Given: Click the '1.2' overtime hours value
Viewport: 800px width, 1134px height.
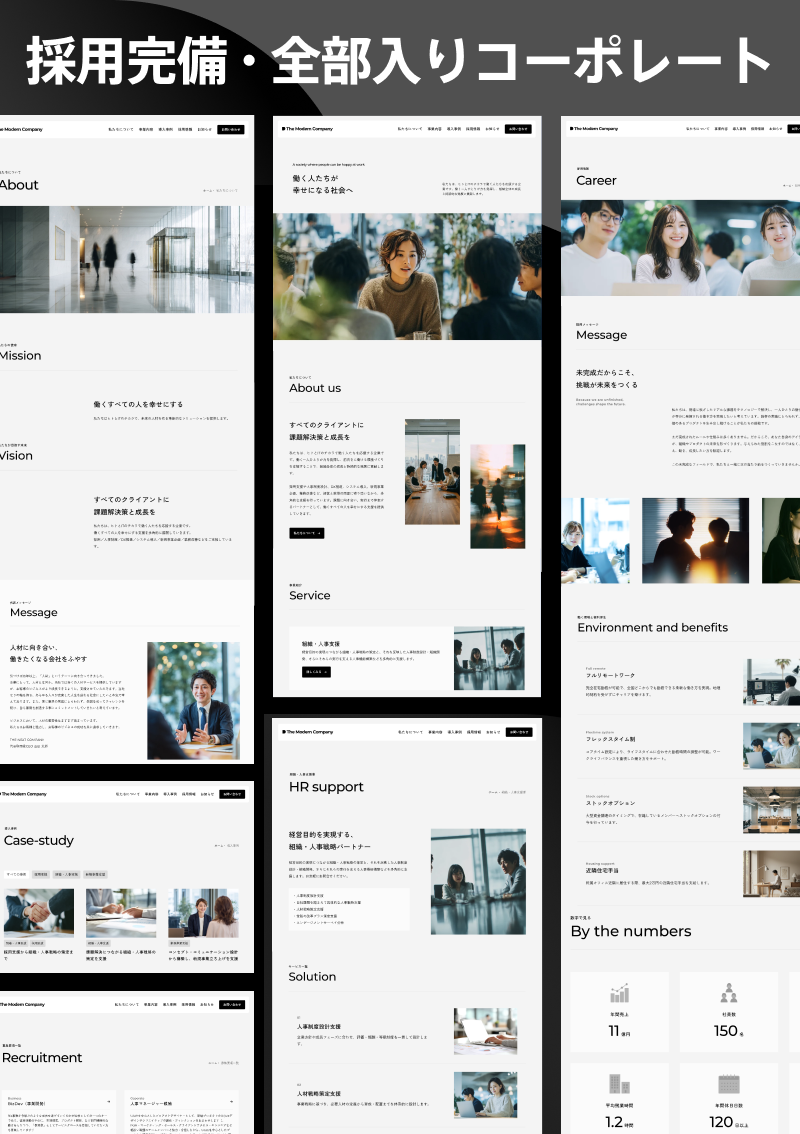Looking at the screenshot, I should point(614,1122).
